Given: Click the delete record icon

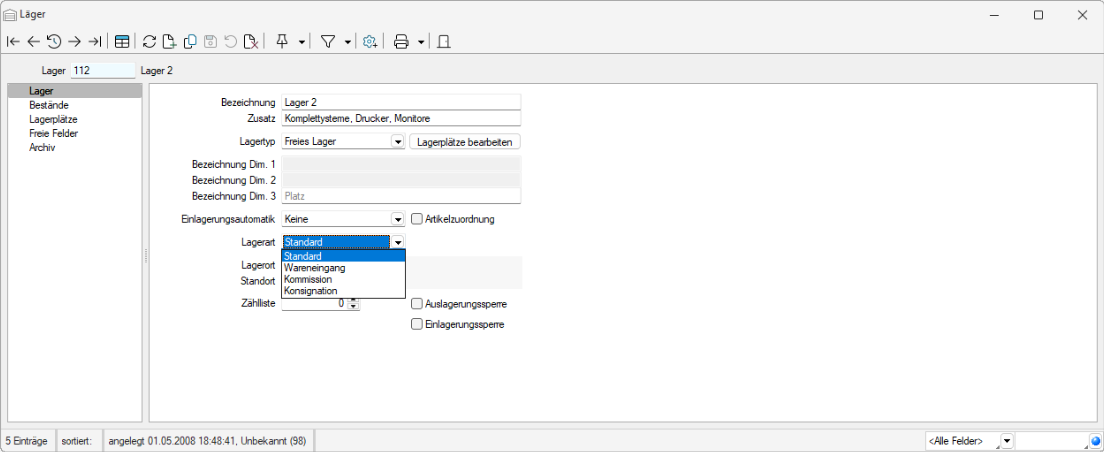Looking at the screenshot, I should coord(251,41).
